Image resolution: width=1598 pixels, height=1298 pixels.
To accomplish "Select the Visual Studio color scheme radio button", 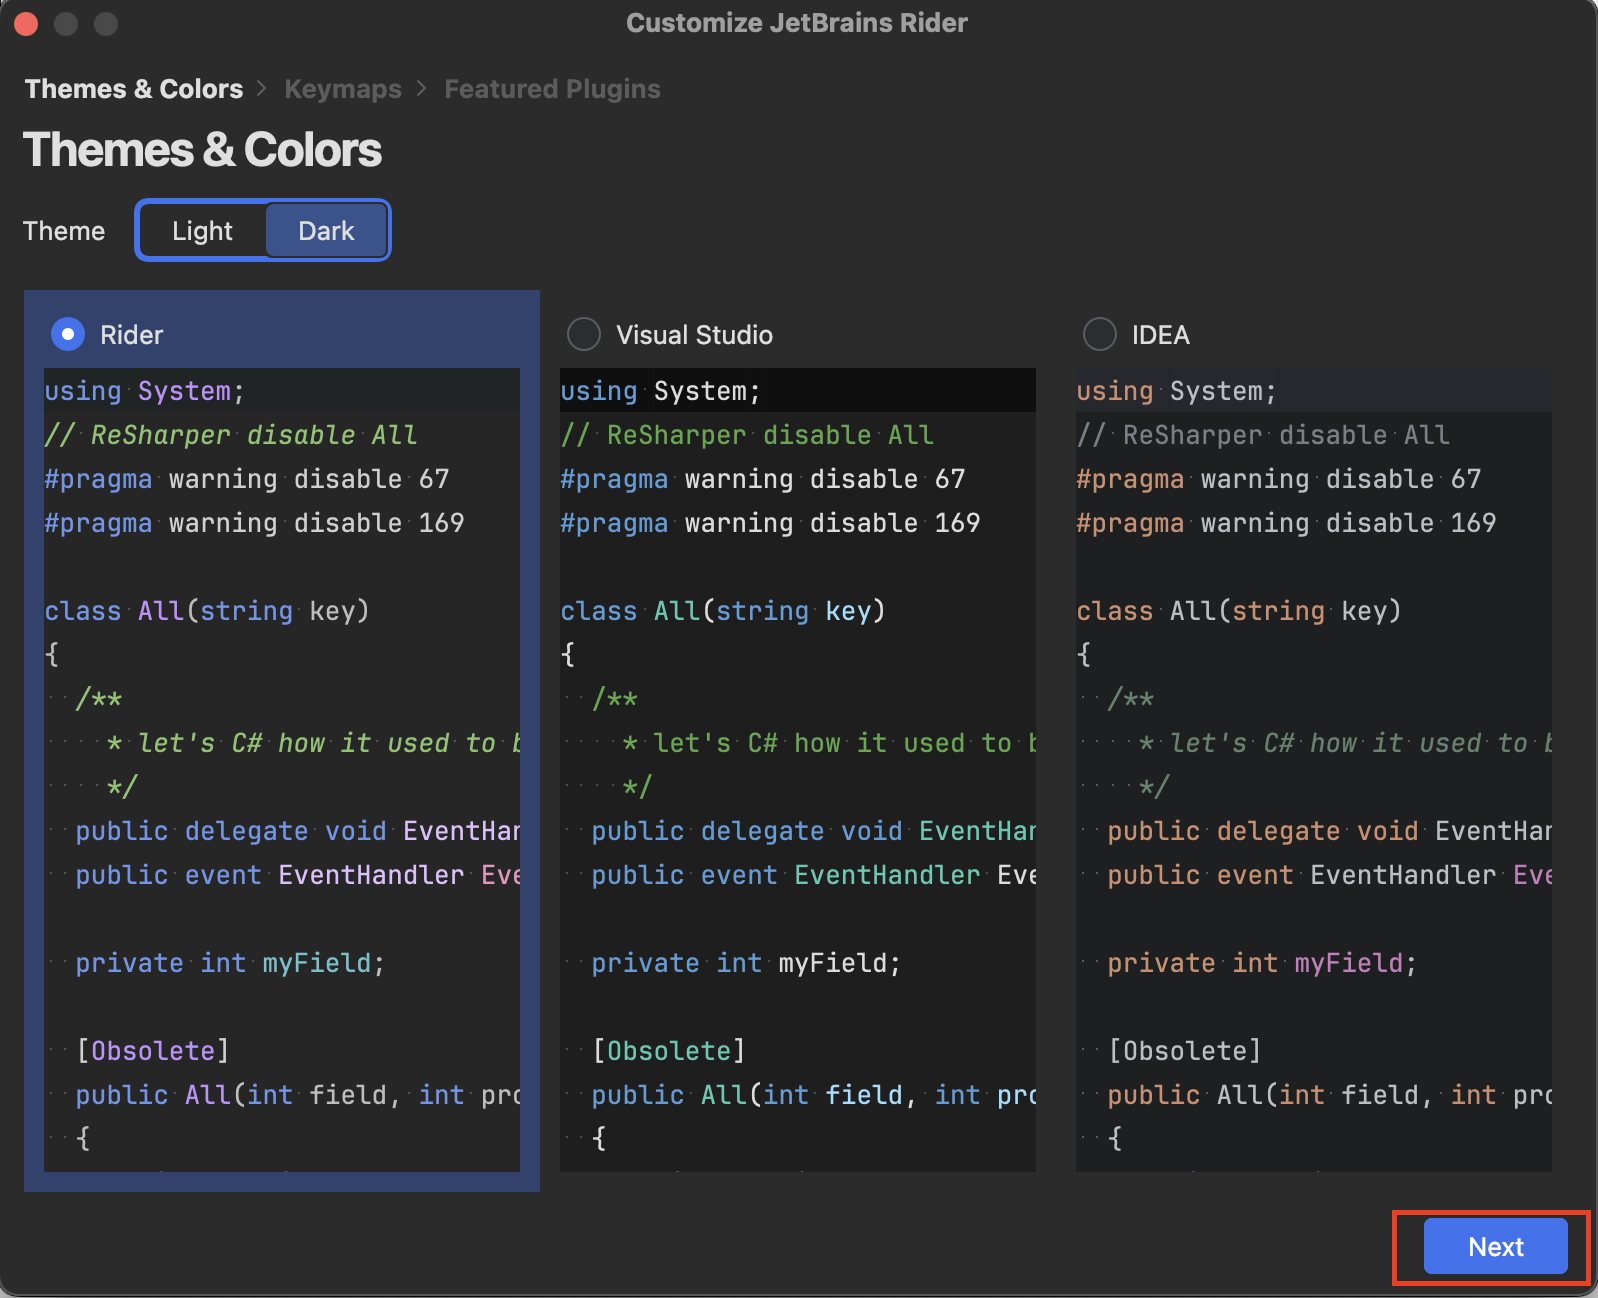I will point(584,334).
